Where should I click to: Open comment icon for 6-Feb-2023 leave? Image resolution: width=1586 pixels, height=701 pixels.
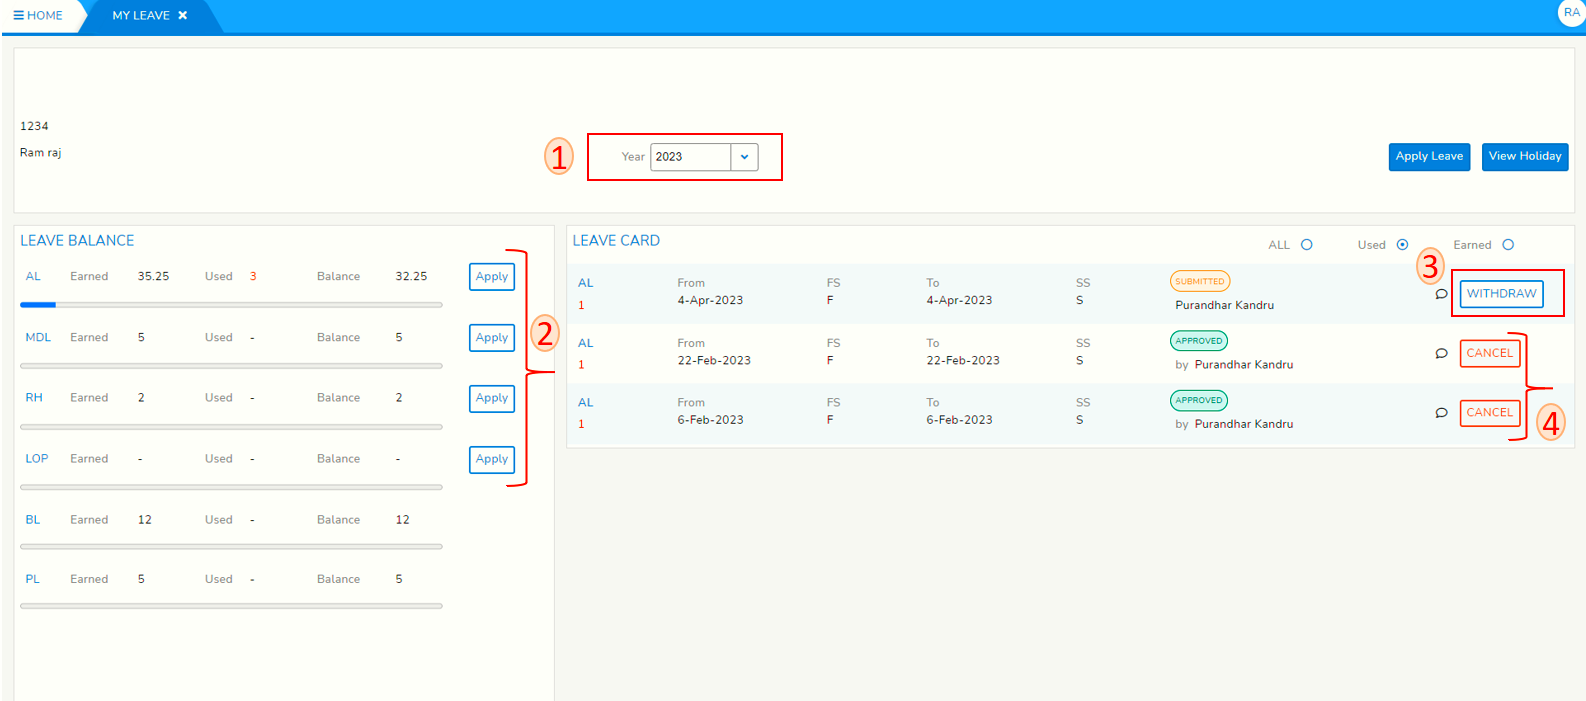[1441, 413]
